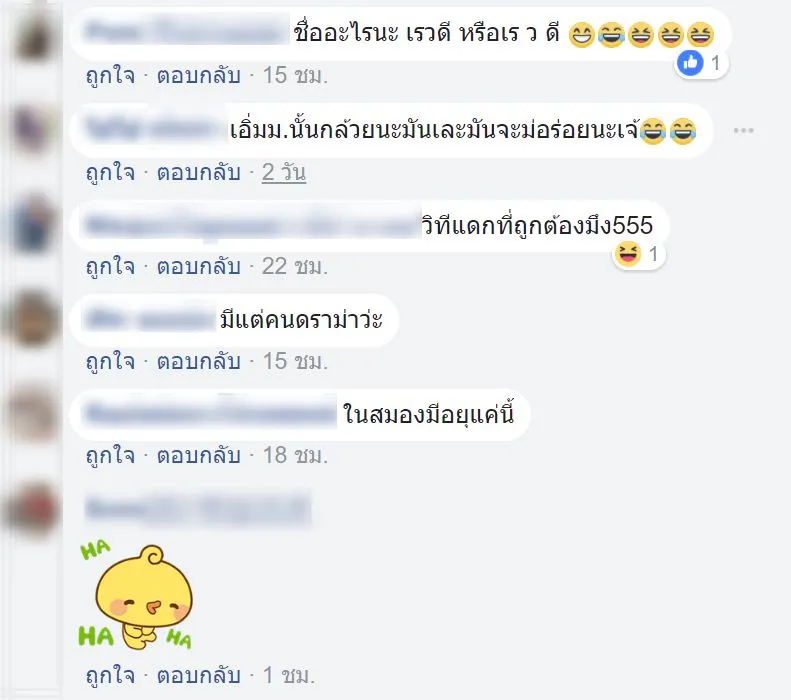Open profile picture beside the 555 comment
Screen dimensions: 791x700
coord(33,224)
